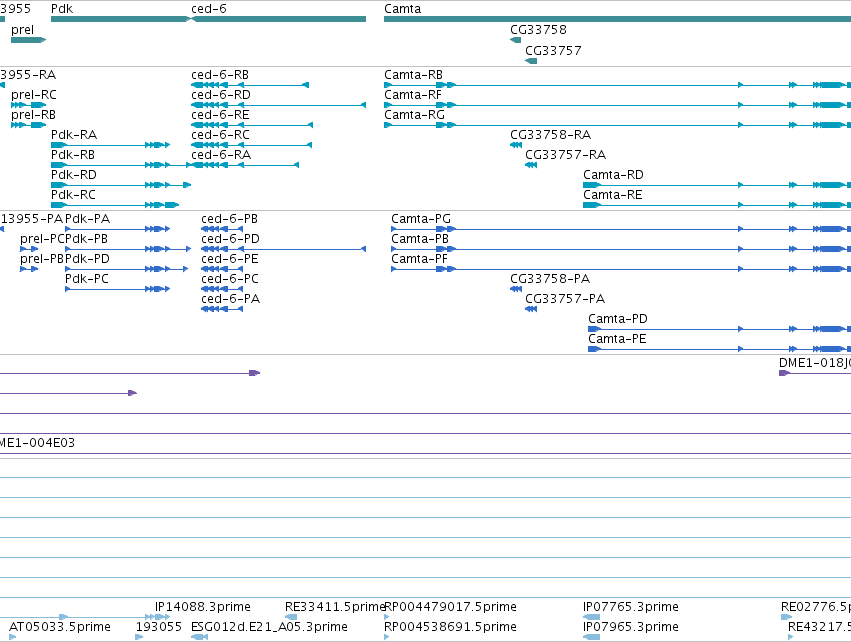Screen dimensions: 851x642
Task: Select protein Pdk-PB label
Action: tap(86, 239)
